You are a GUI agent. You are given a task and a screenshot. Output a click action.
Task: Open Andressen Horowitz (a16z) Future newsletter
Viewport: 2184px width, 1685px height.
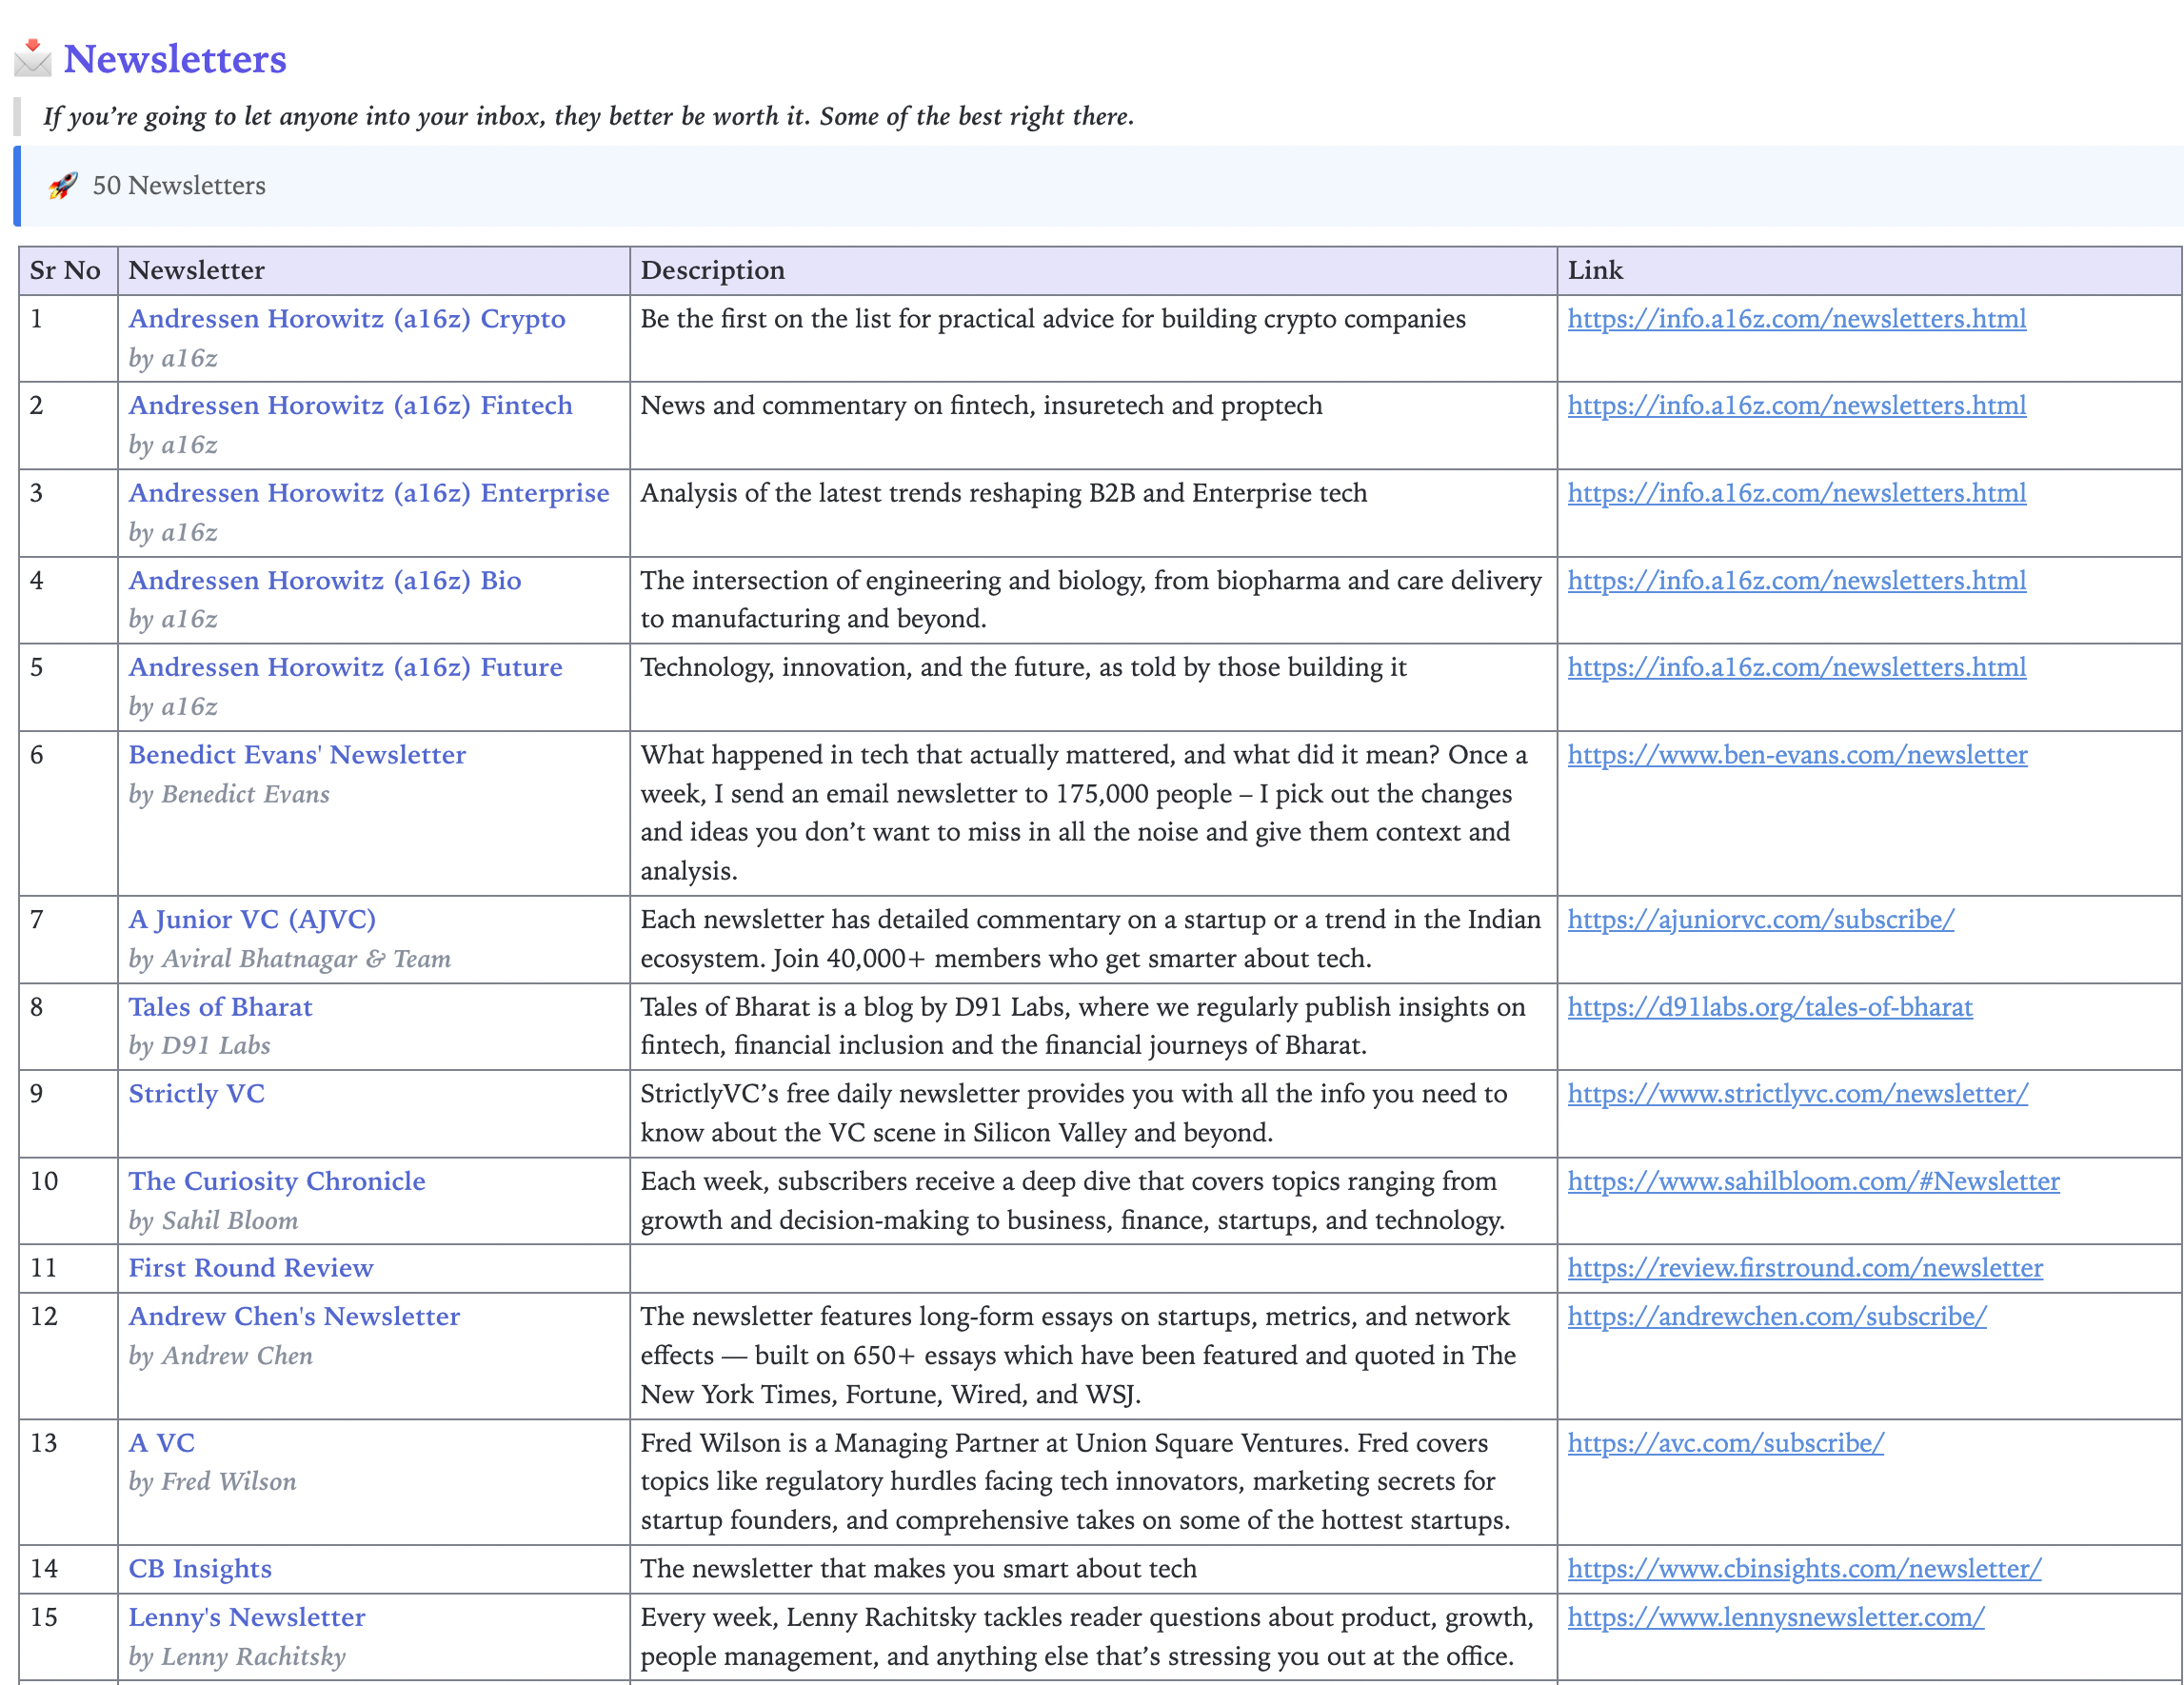click(346, 668)
